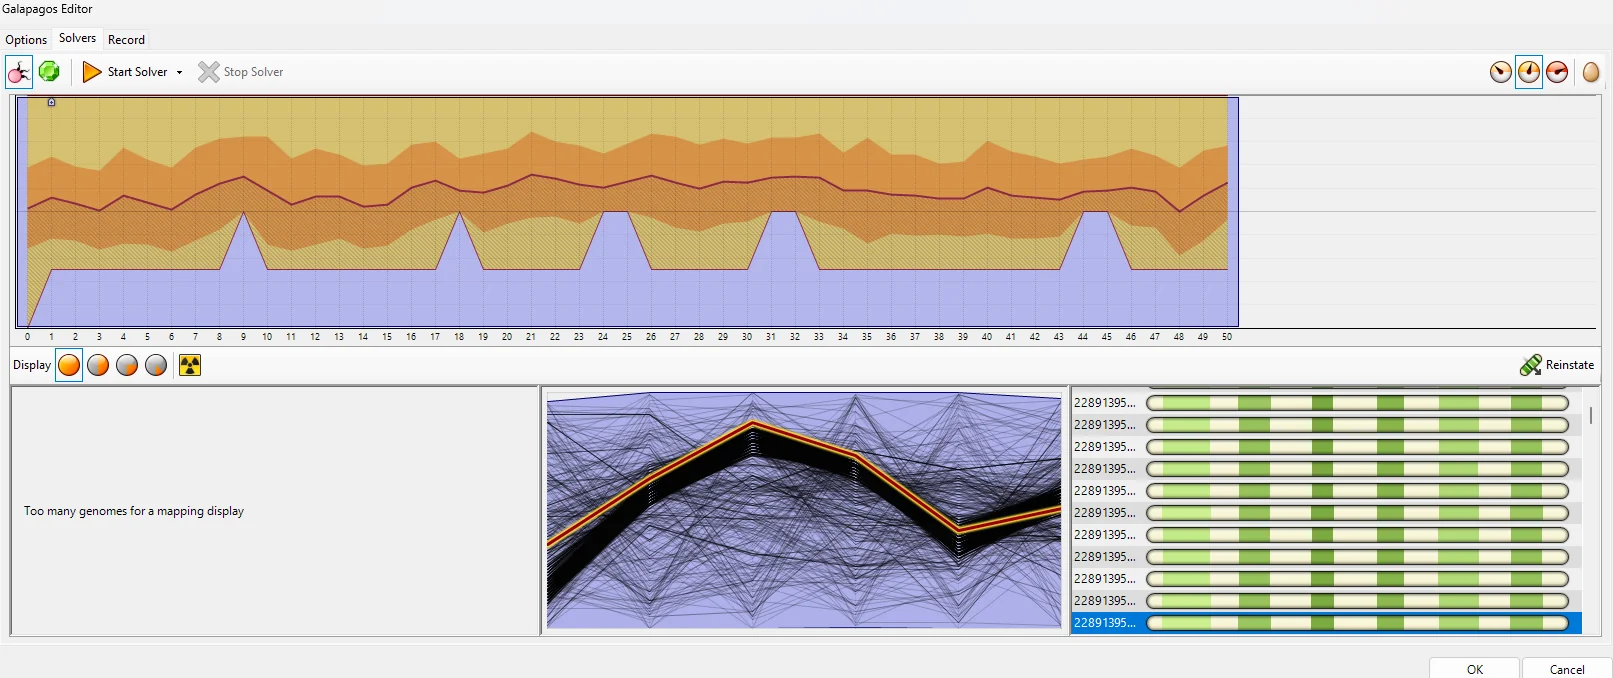The height and width of the screenshot is (678, 1613).
Task: Toggle the fully orange Display circle
Action: click(69, 365)
